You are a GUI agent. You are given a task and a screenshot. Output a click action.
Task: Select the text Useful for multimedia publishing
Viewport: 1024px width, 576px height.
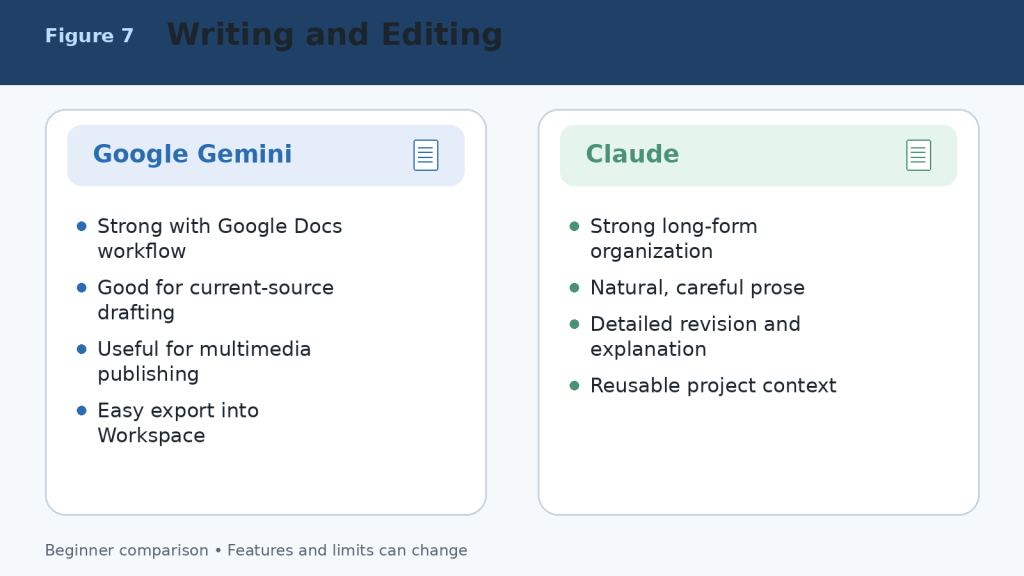204,361
